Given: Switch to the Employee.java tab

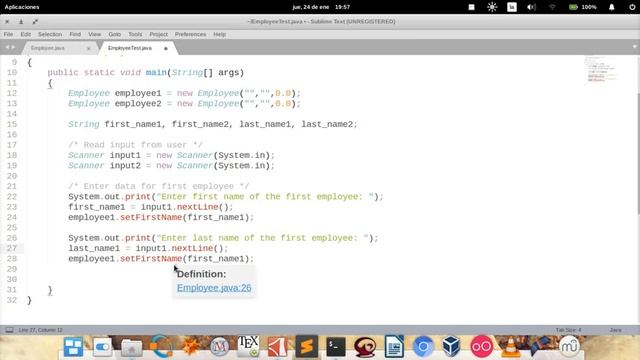Looking at the screenshot, I should (x=48, y=48).
